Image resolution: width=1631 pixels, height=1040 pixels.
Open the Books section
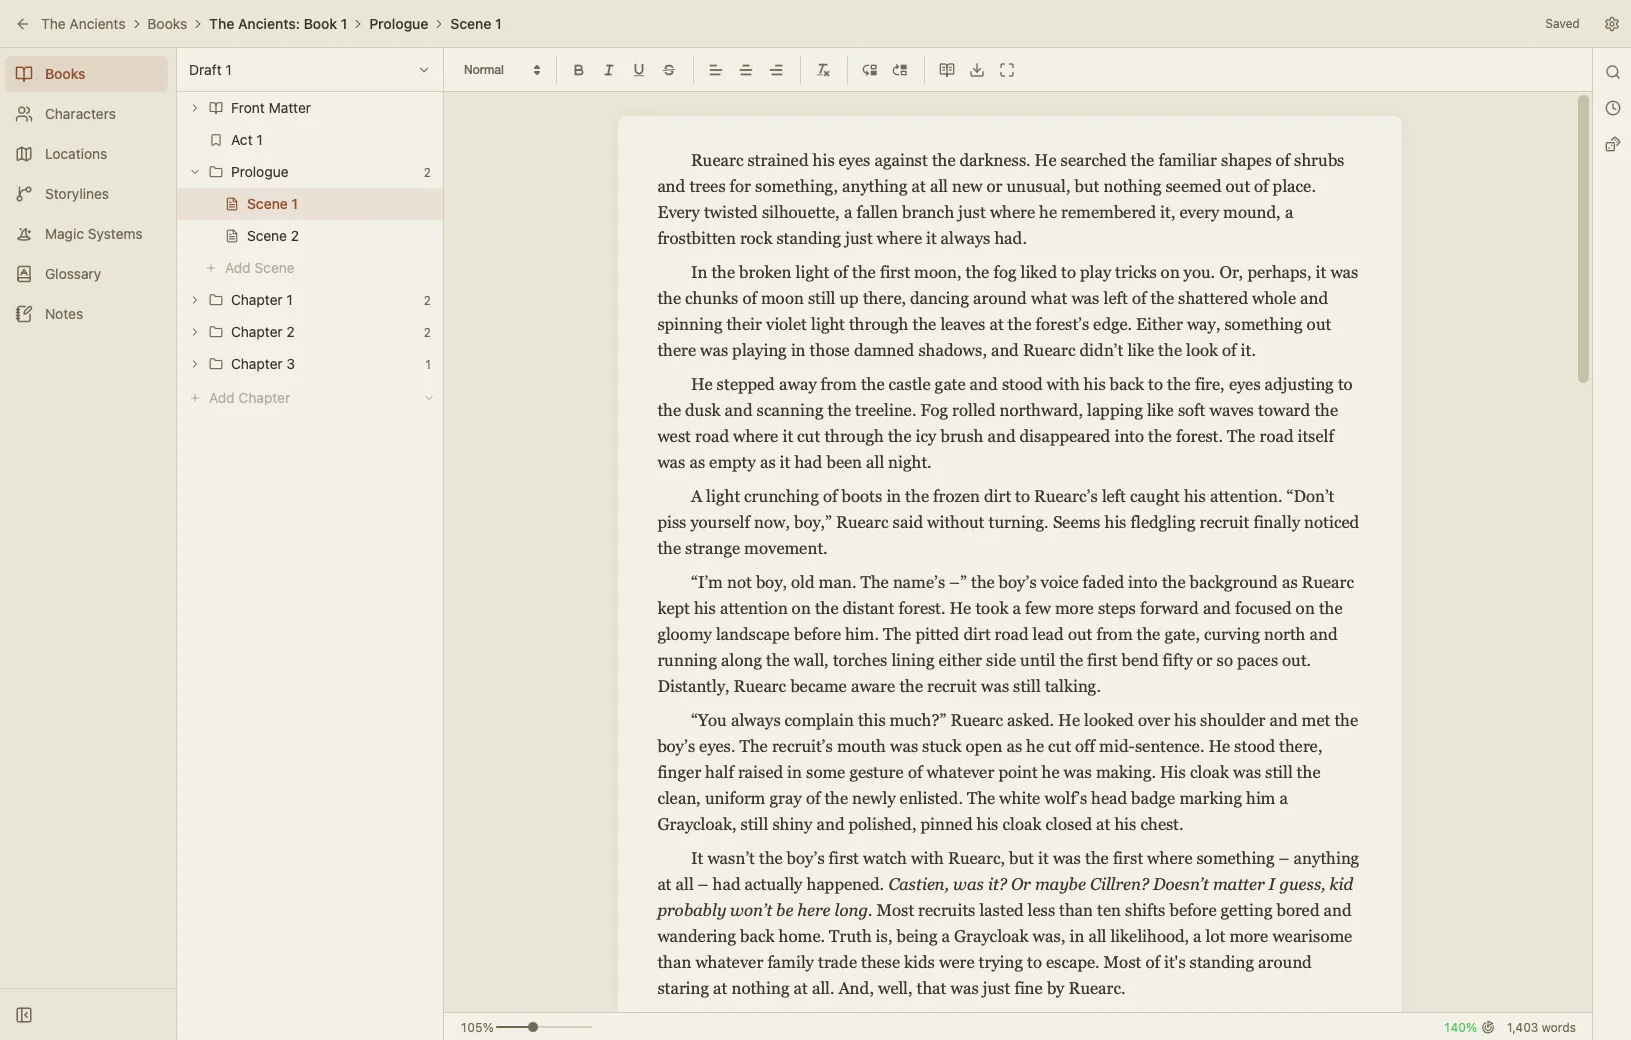[86, 74]
